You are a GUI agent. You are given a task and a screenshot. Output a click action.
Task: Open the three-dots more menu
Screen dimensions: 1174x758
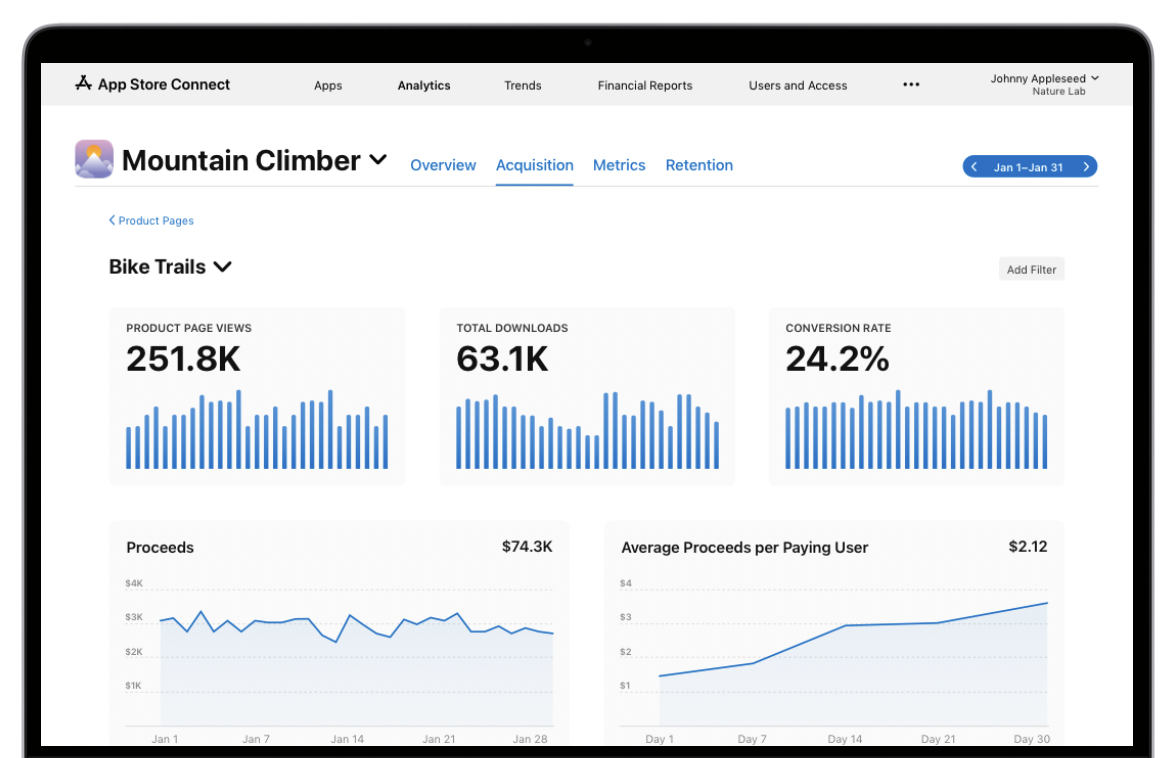[910, 85]
